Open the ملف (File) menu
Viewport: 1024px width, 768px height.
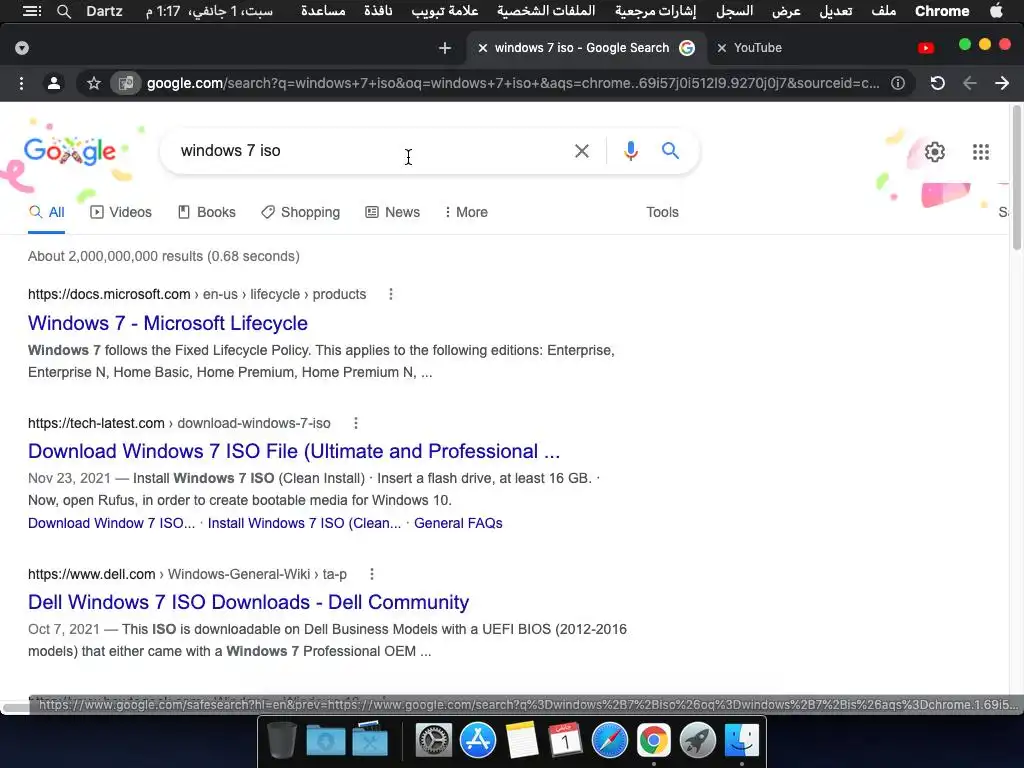[884, 11]
